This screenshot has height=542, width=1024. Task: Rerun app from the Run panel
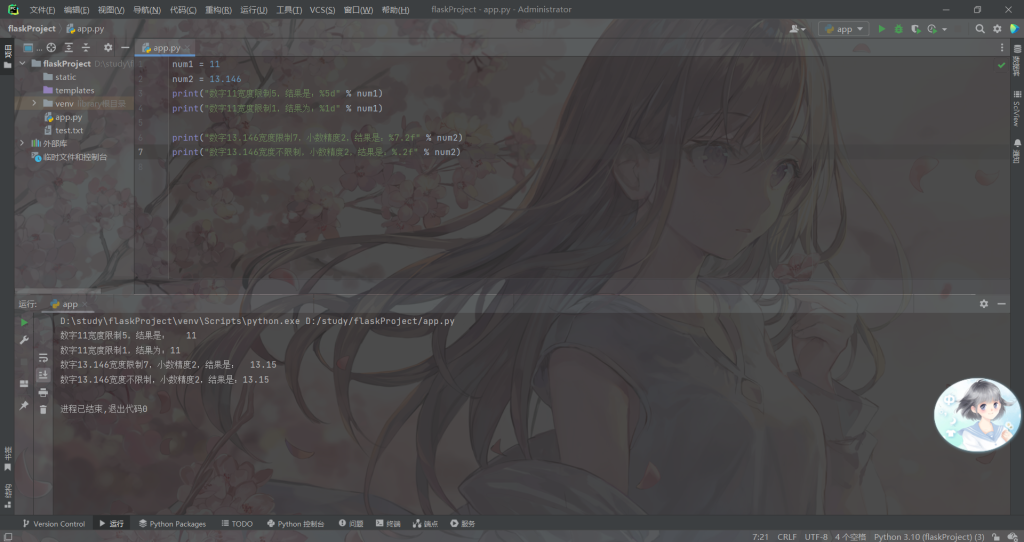coord(24,322)
